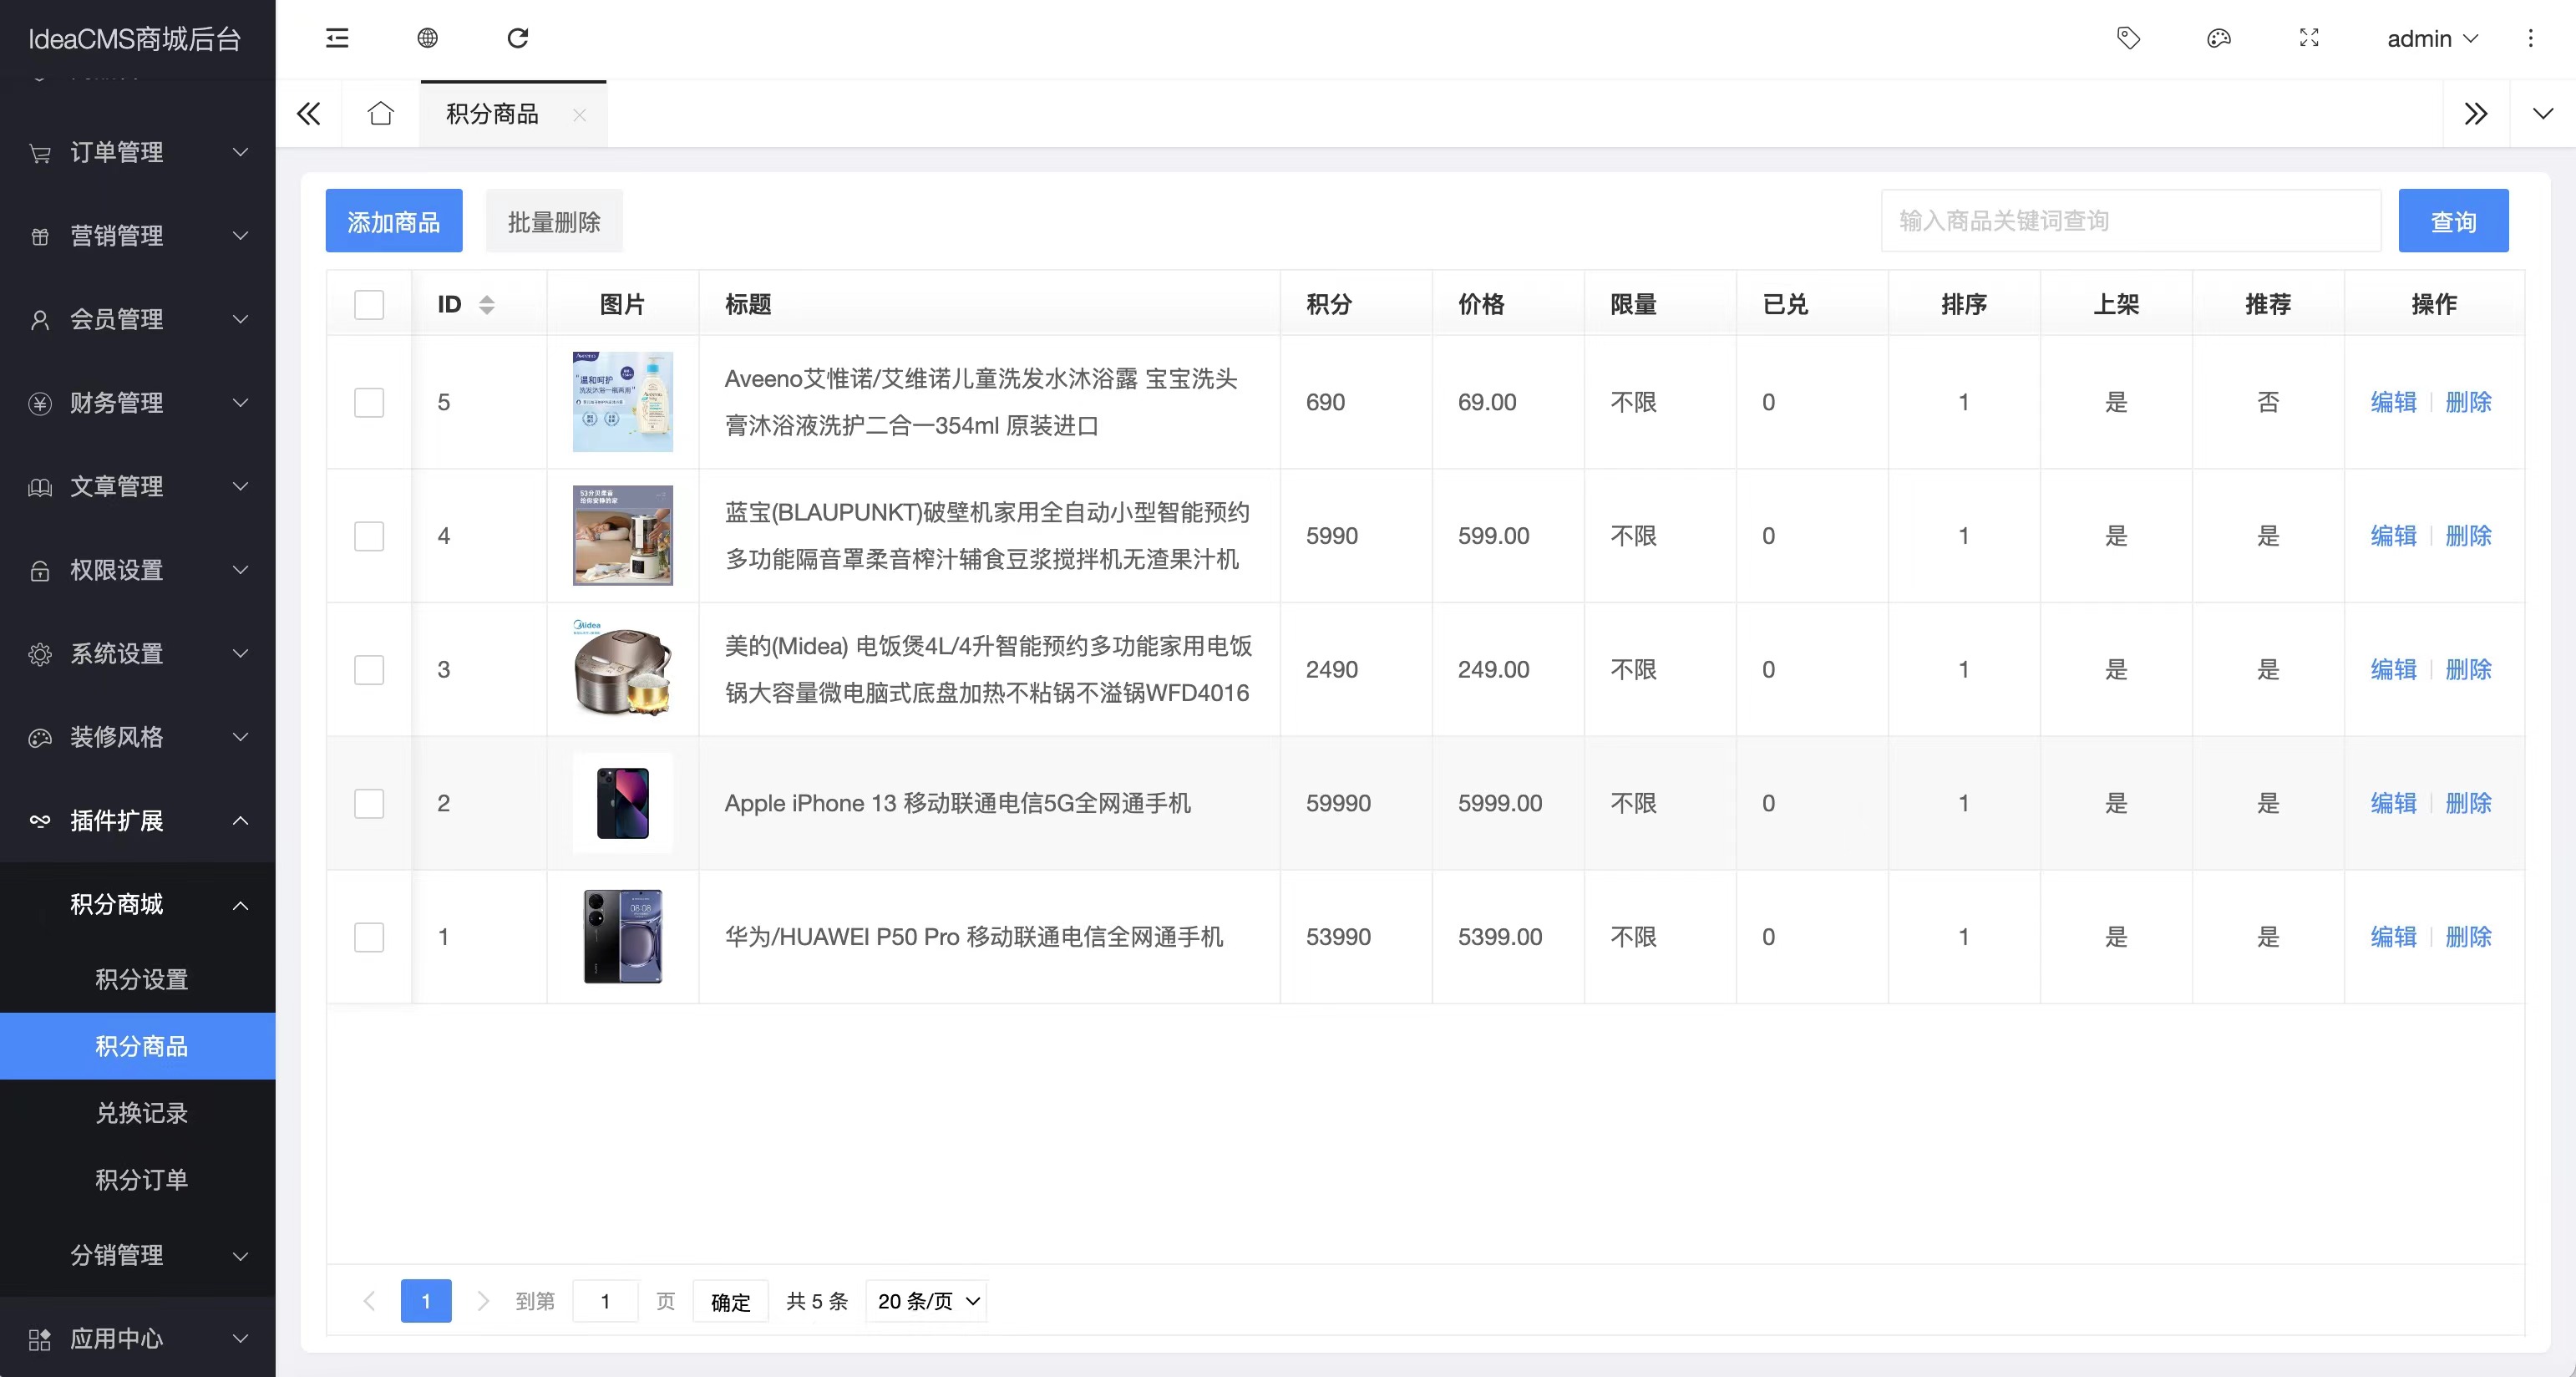Click the gift icon beside 营销管理

tap(40, 236)
